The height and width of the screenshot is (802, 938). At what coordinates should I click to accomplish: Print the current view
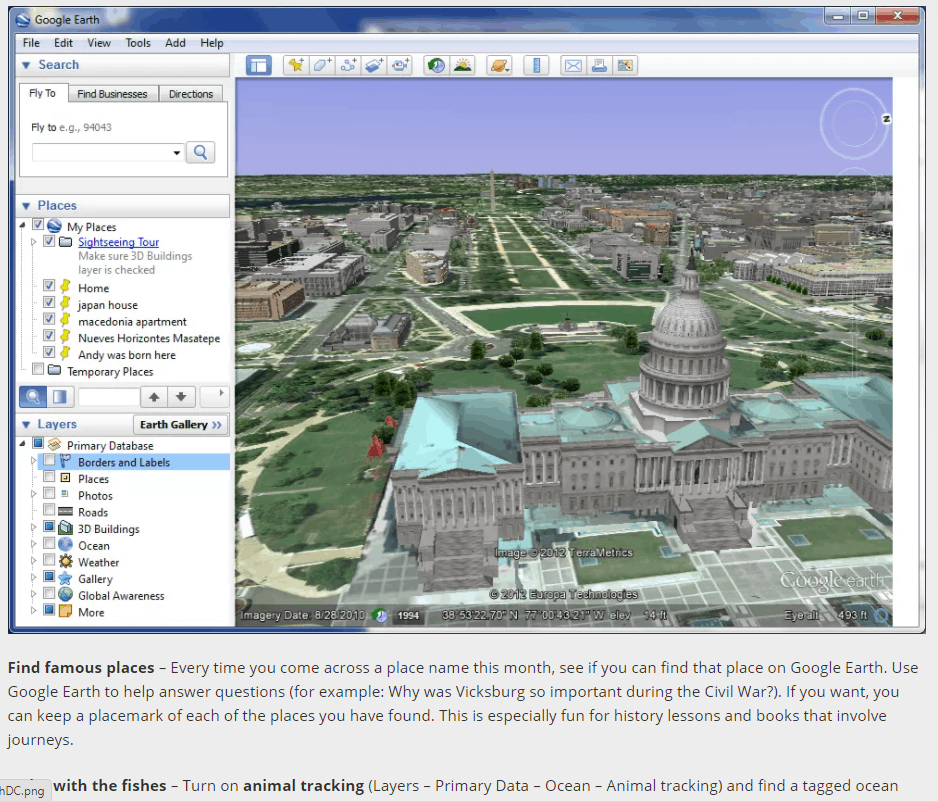[599, 65]
